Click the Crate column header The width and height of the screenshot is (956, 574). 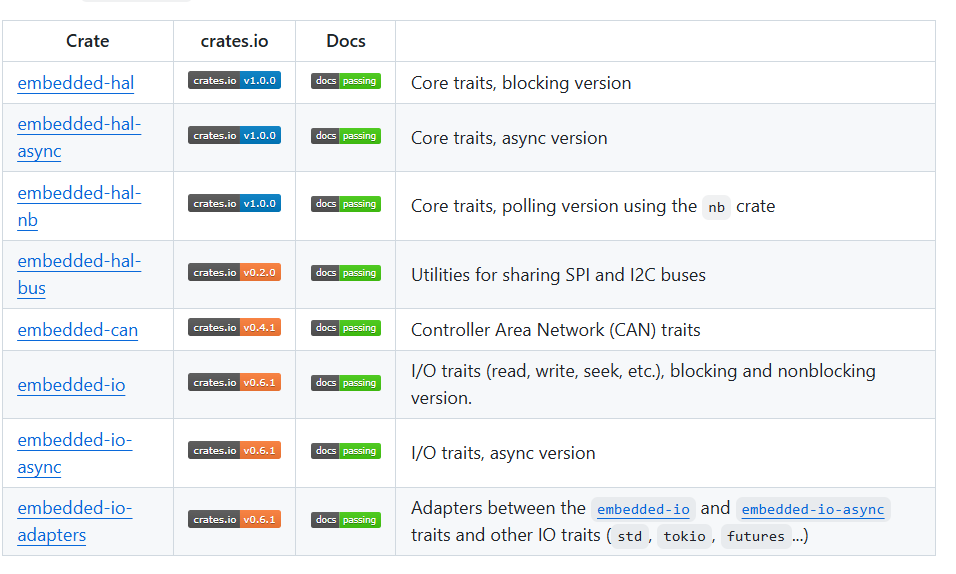click(88, 41)
